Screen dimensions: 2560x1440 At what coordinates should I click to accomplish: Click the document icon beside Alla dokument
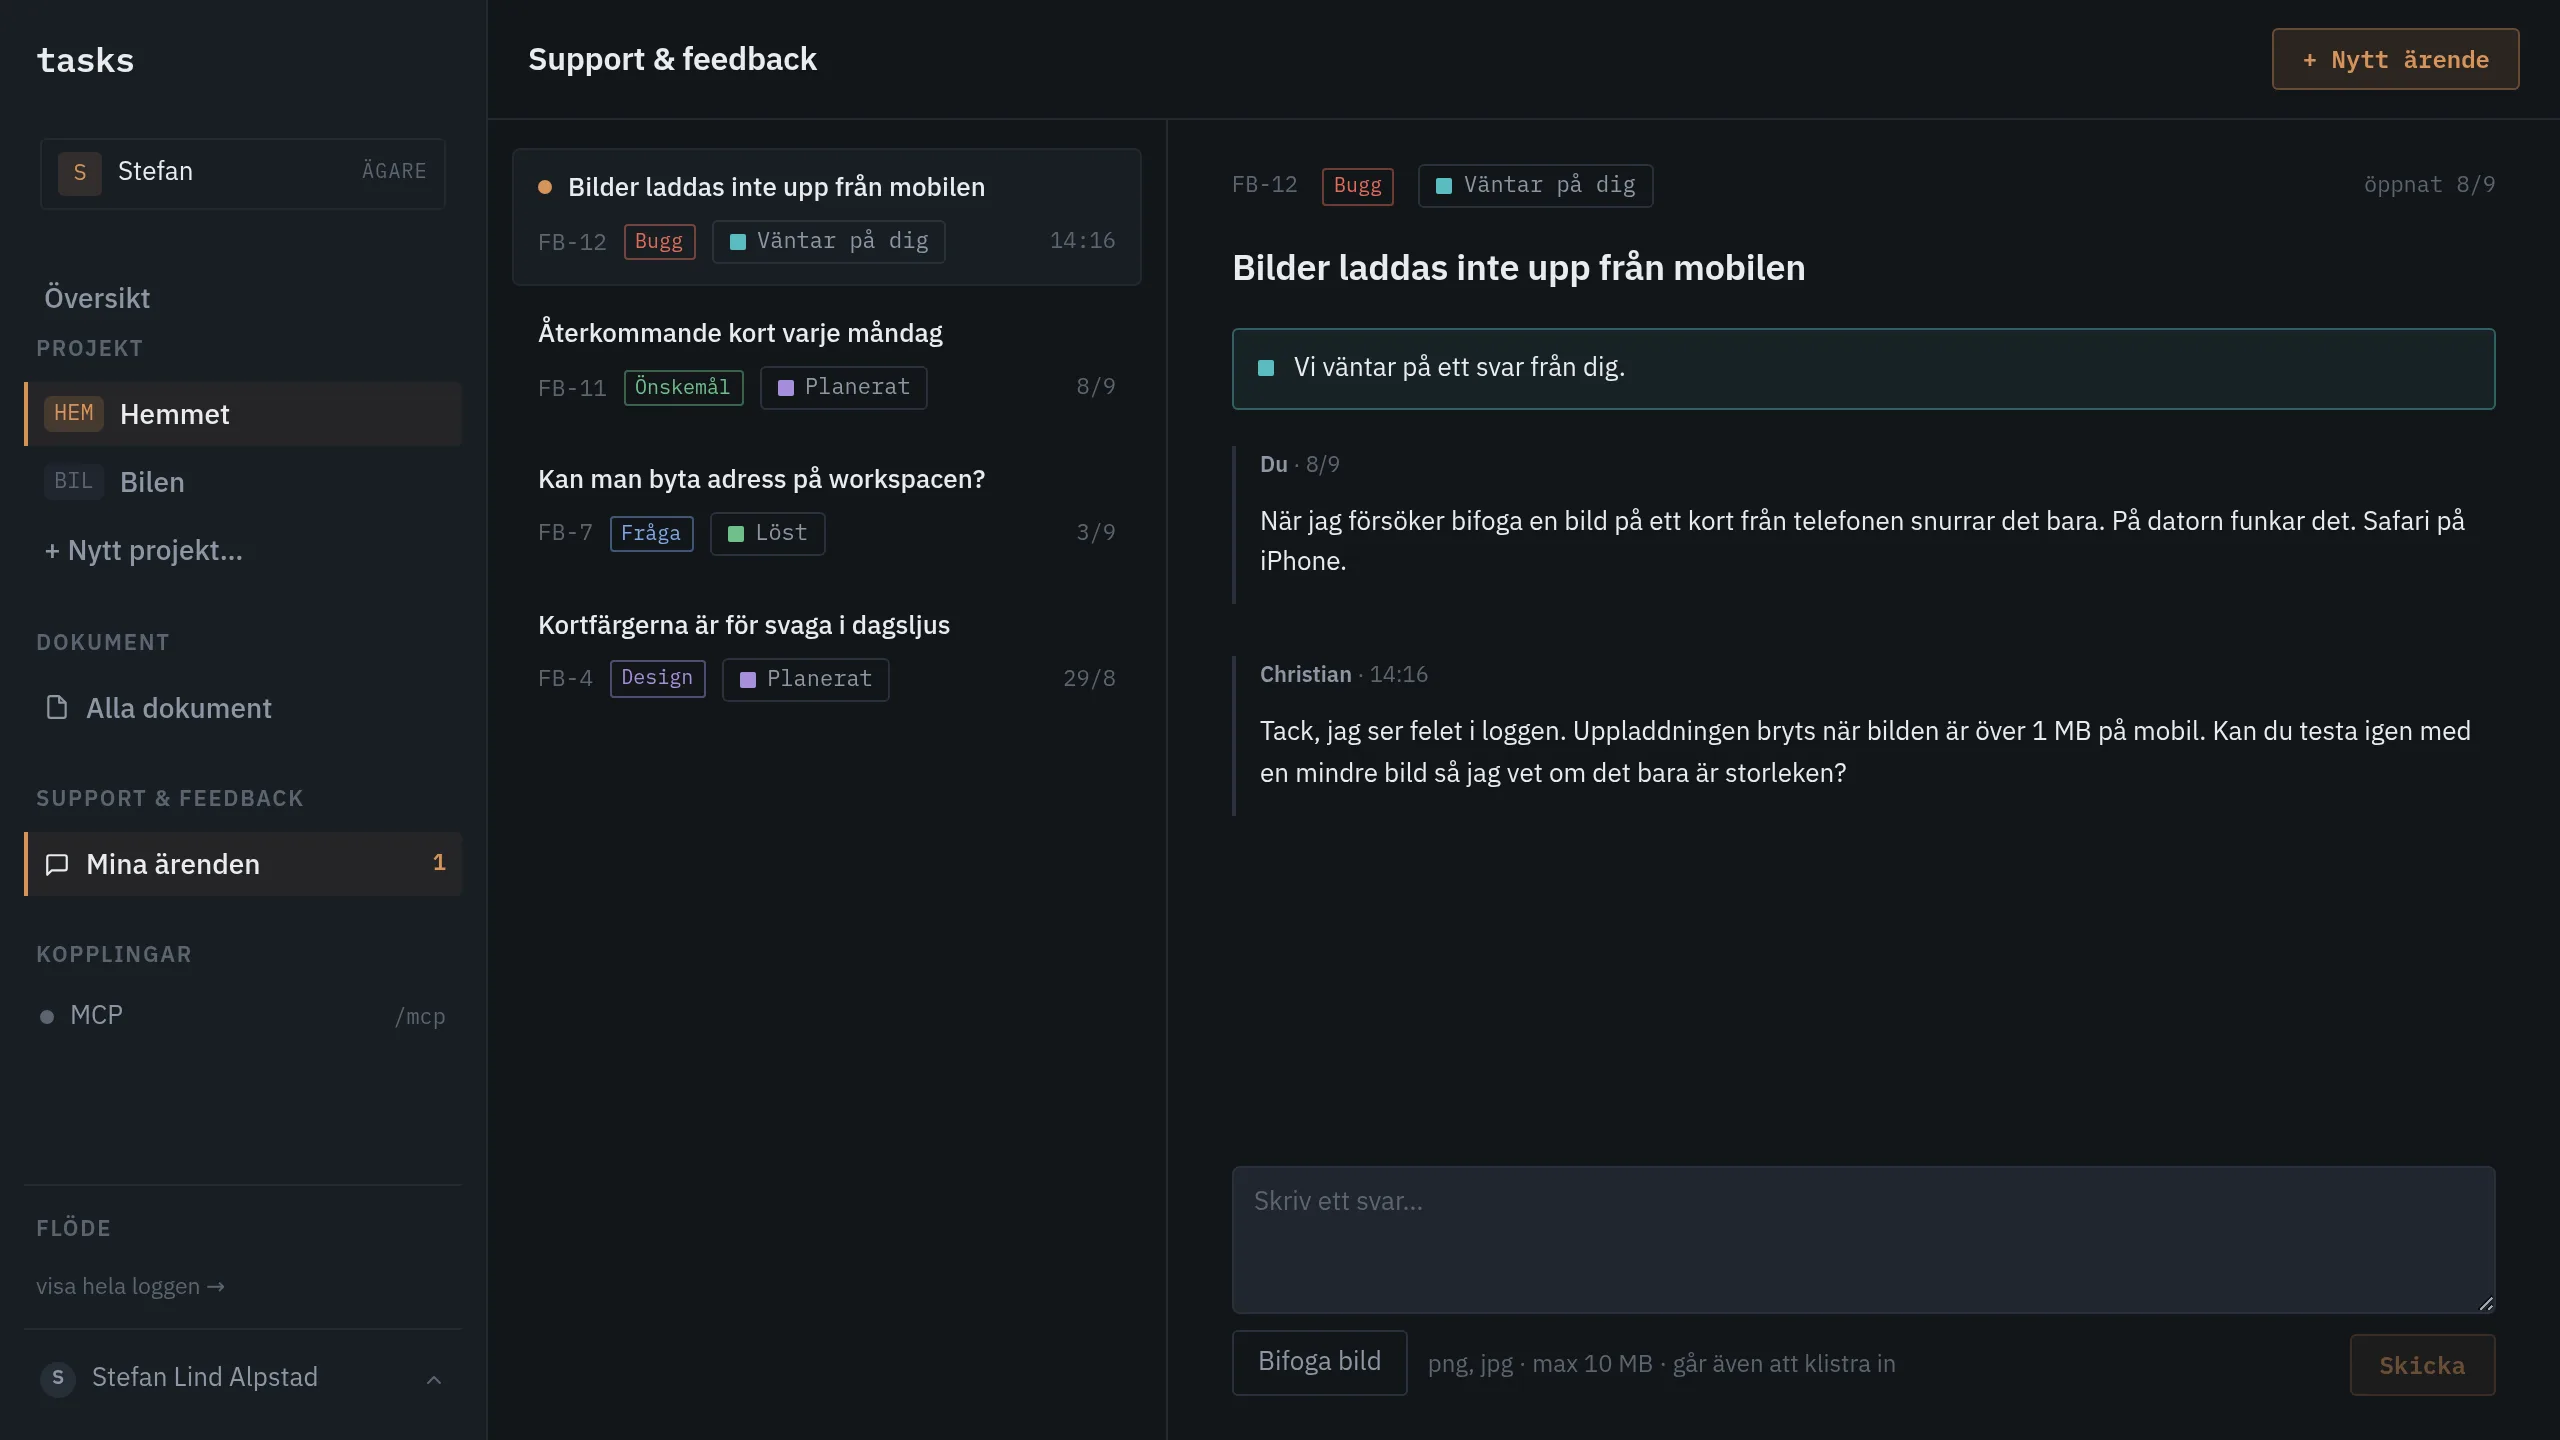[57, 708]
